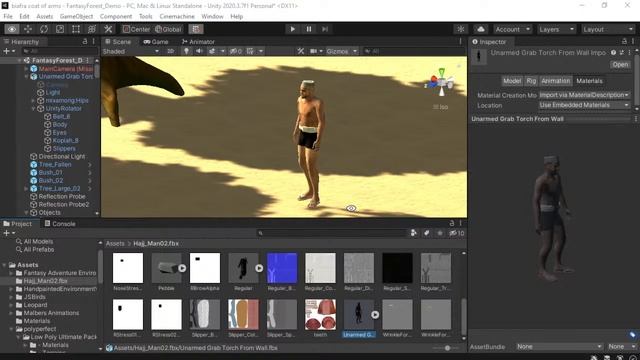Open Shaded draw mode dropdown
Screen dimensions: 640x360
131,51
